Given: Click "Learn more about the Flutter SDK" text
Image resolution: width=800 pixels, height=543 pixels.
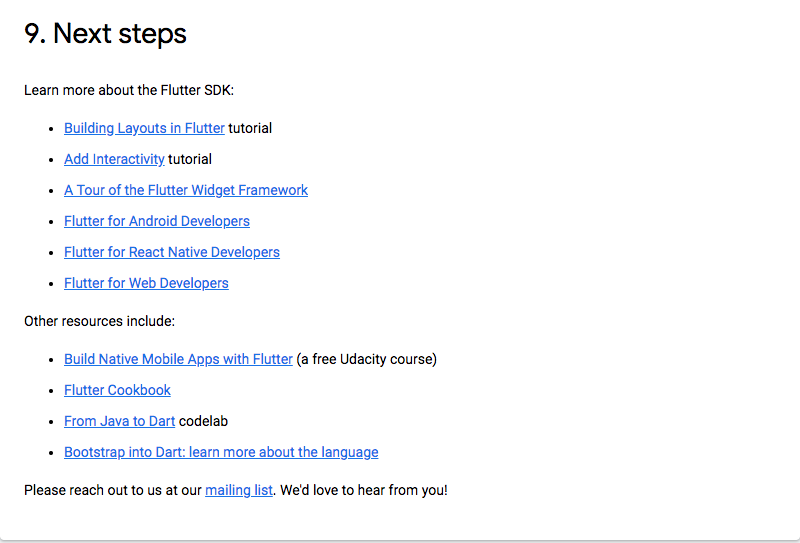Looking at the screenshot, I should coord(129,90).
